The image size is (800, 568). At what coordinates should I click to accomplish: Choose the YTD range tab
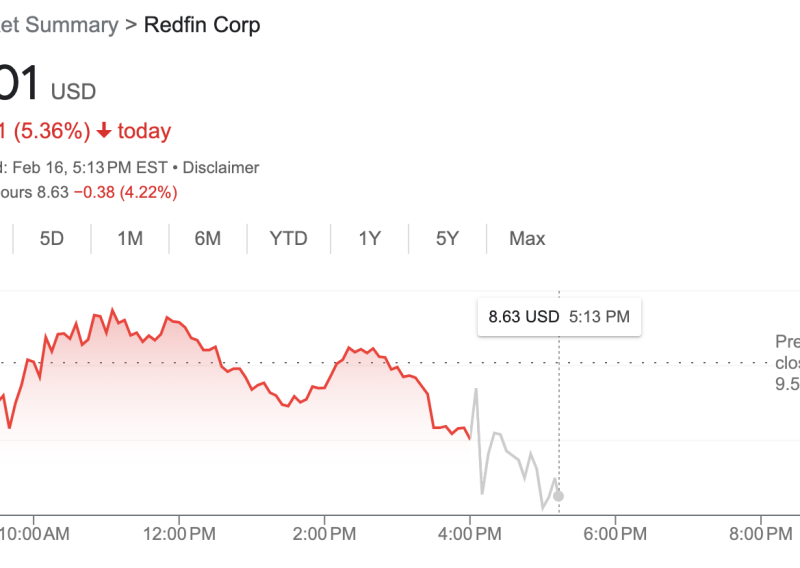pos(288,239)
